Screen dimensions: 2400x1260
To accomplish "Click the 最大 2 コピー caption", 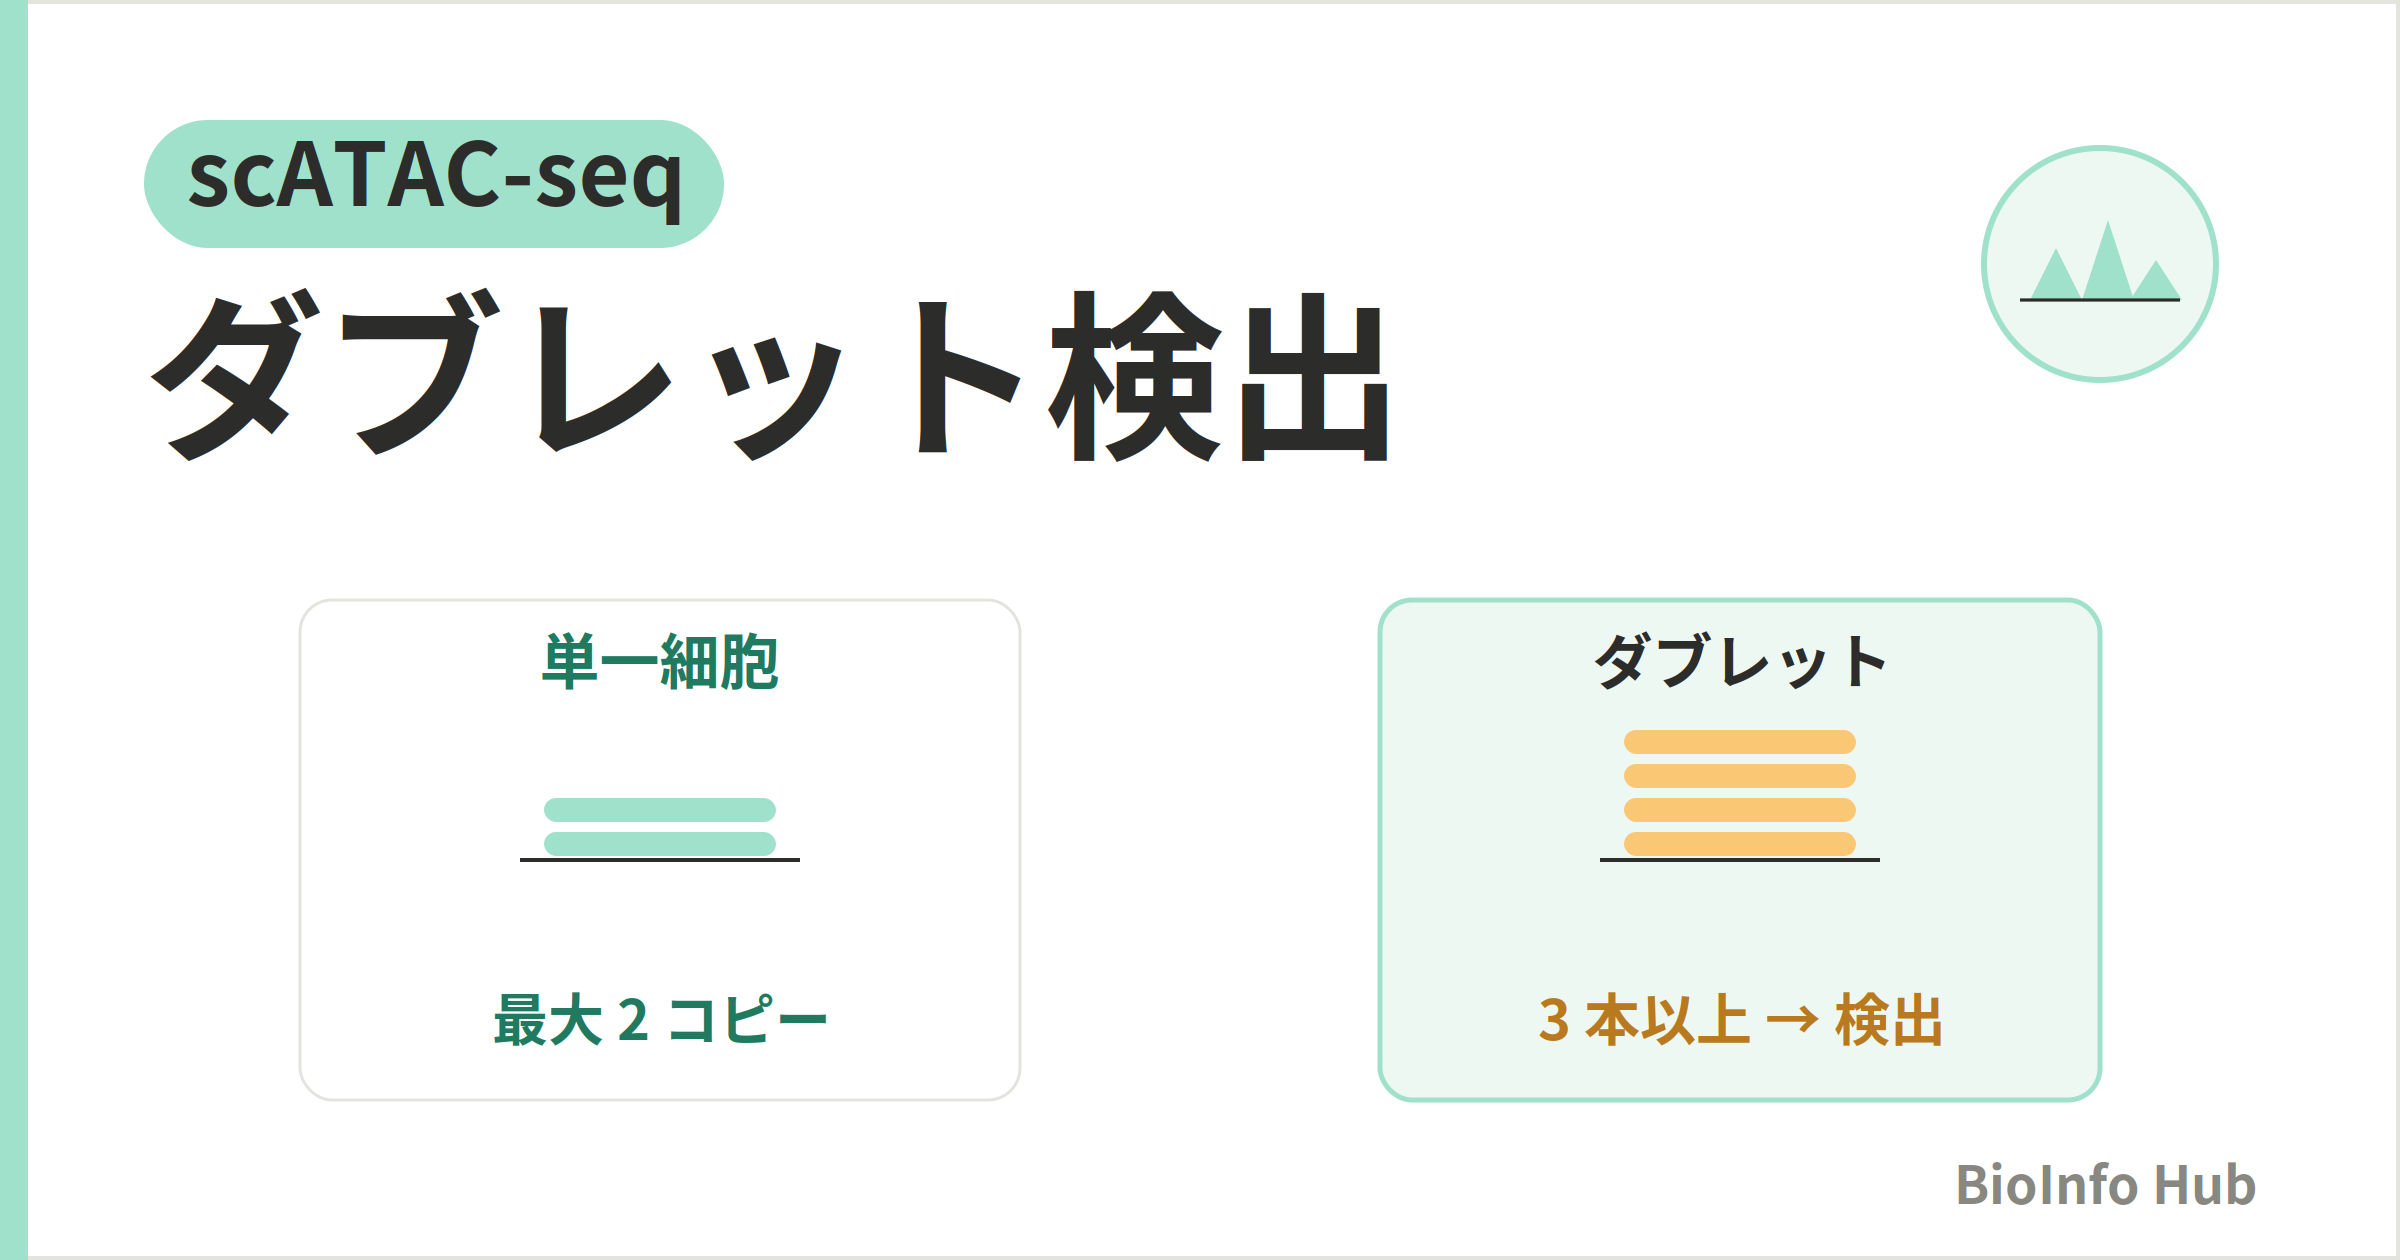I will pyautogui.click(x=660, y=1020).
